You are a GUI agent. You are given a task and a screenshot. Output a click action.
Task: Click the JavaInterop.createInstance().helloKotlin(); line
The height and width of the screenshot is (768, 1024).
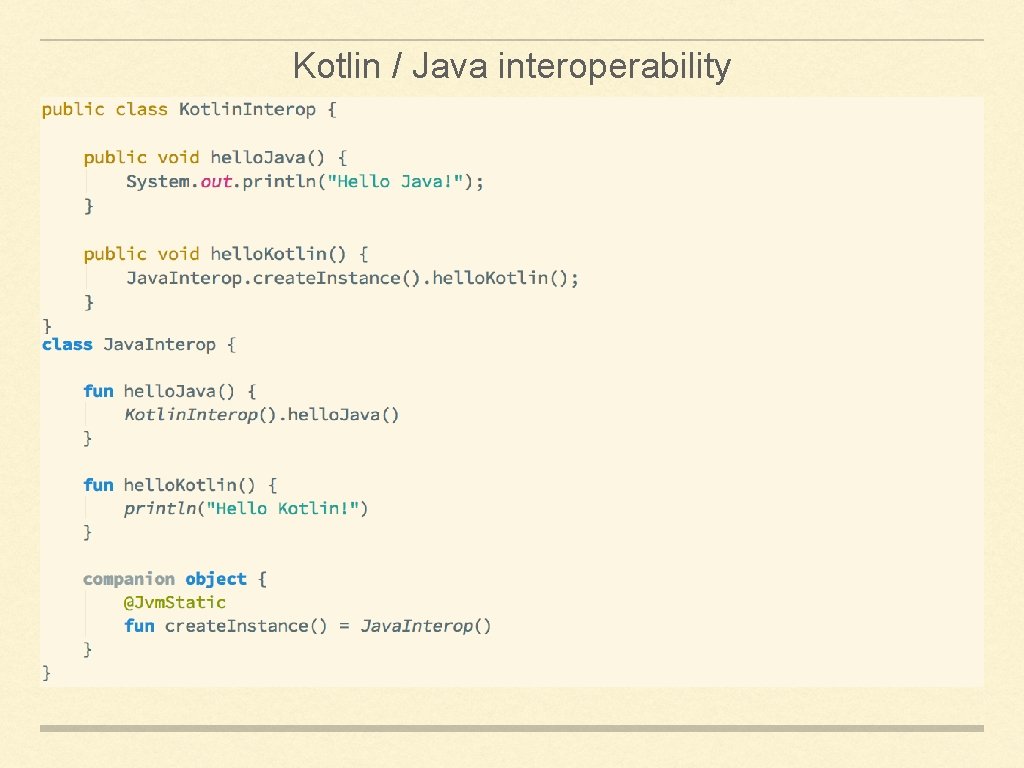[x=353, y=278]
